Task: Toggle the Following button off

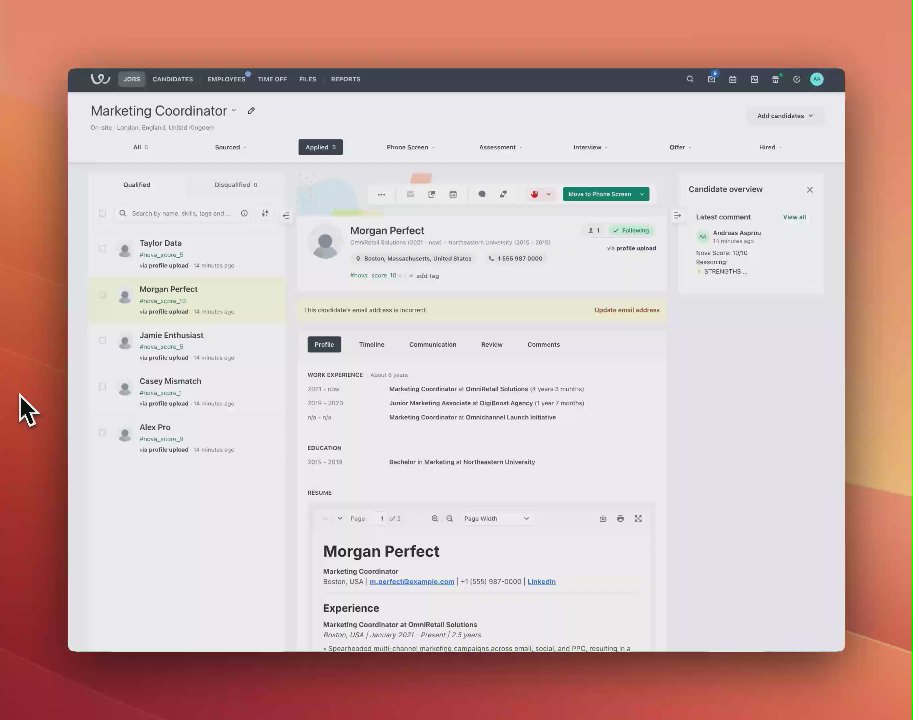Action: (x=631, y=230)
